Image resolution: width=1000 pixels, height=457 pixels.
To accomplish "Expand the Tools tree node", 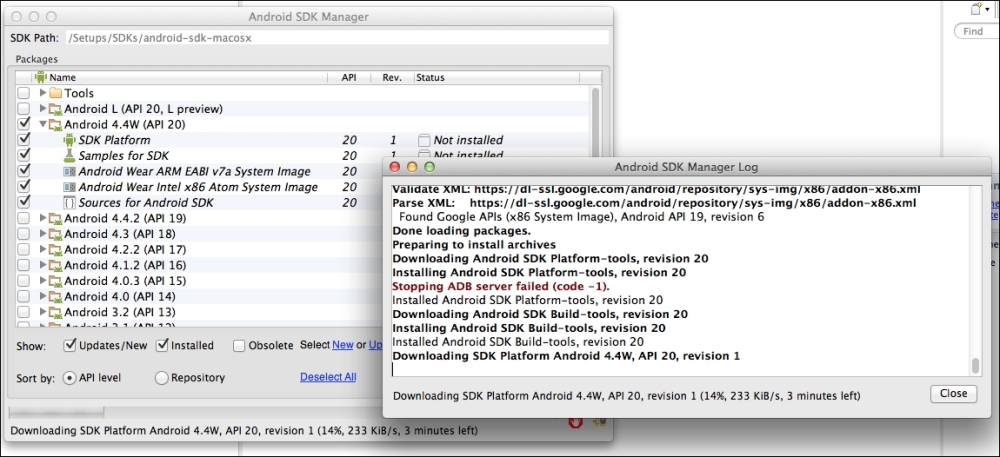I will [x=43, y=93].
